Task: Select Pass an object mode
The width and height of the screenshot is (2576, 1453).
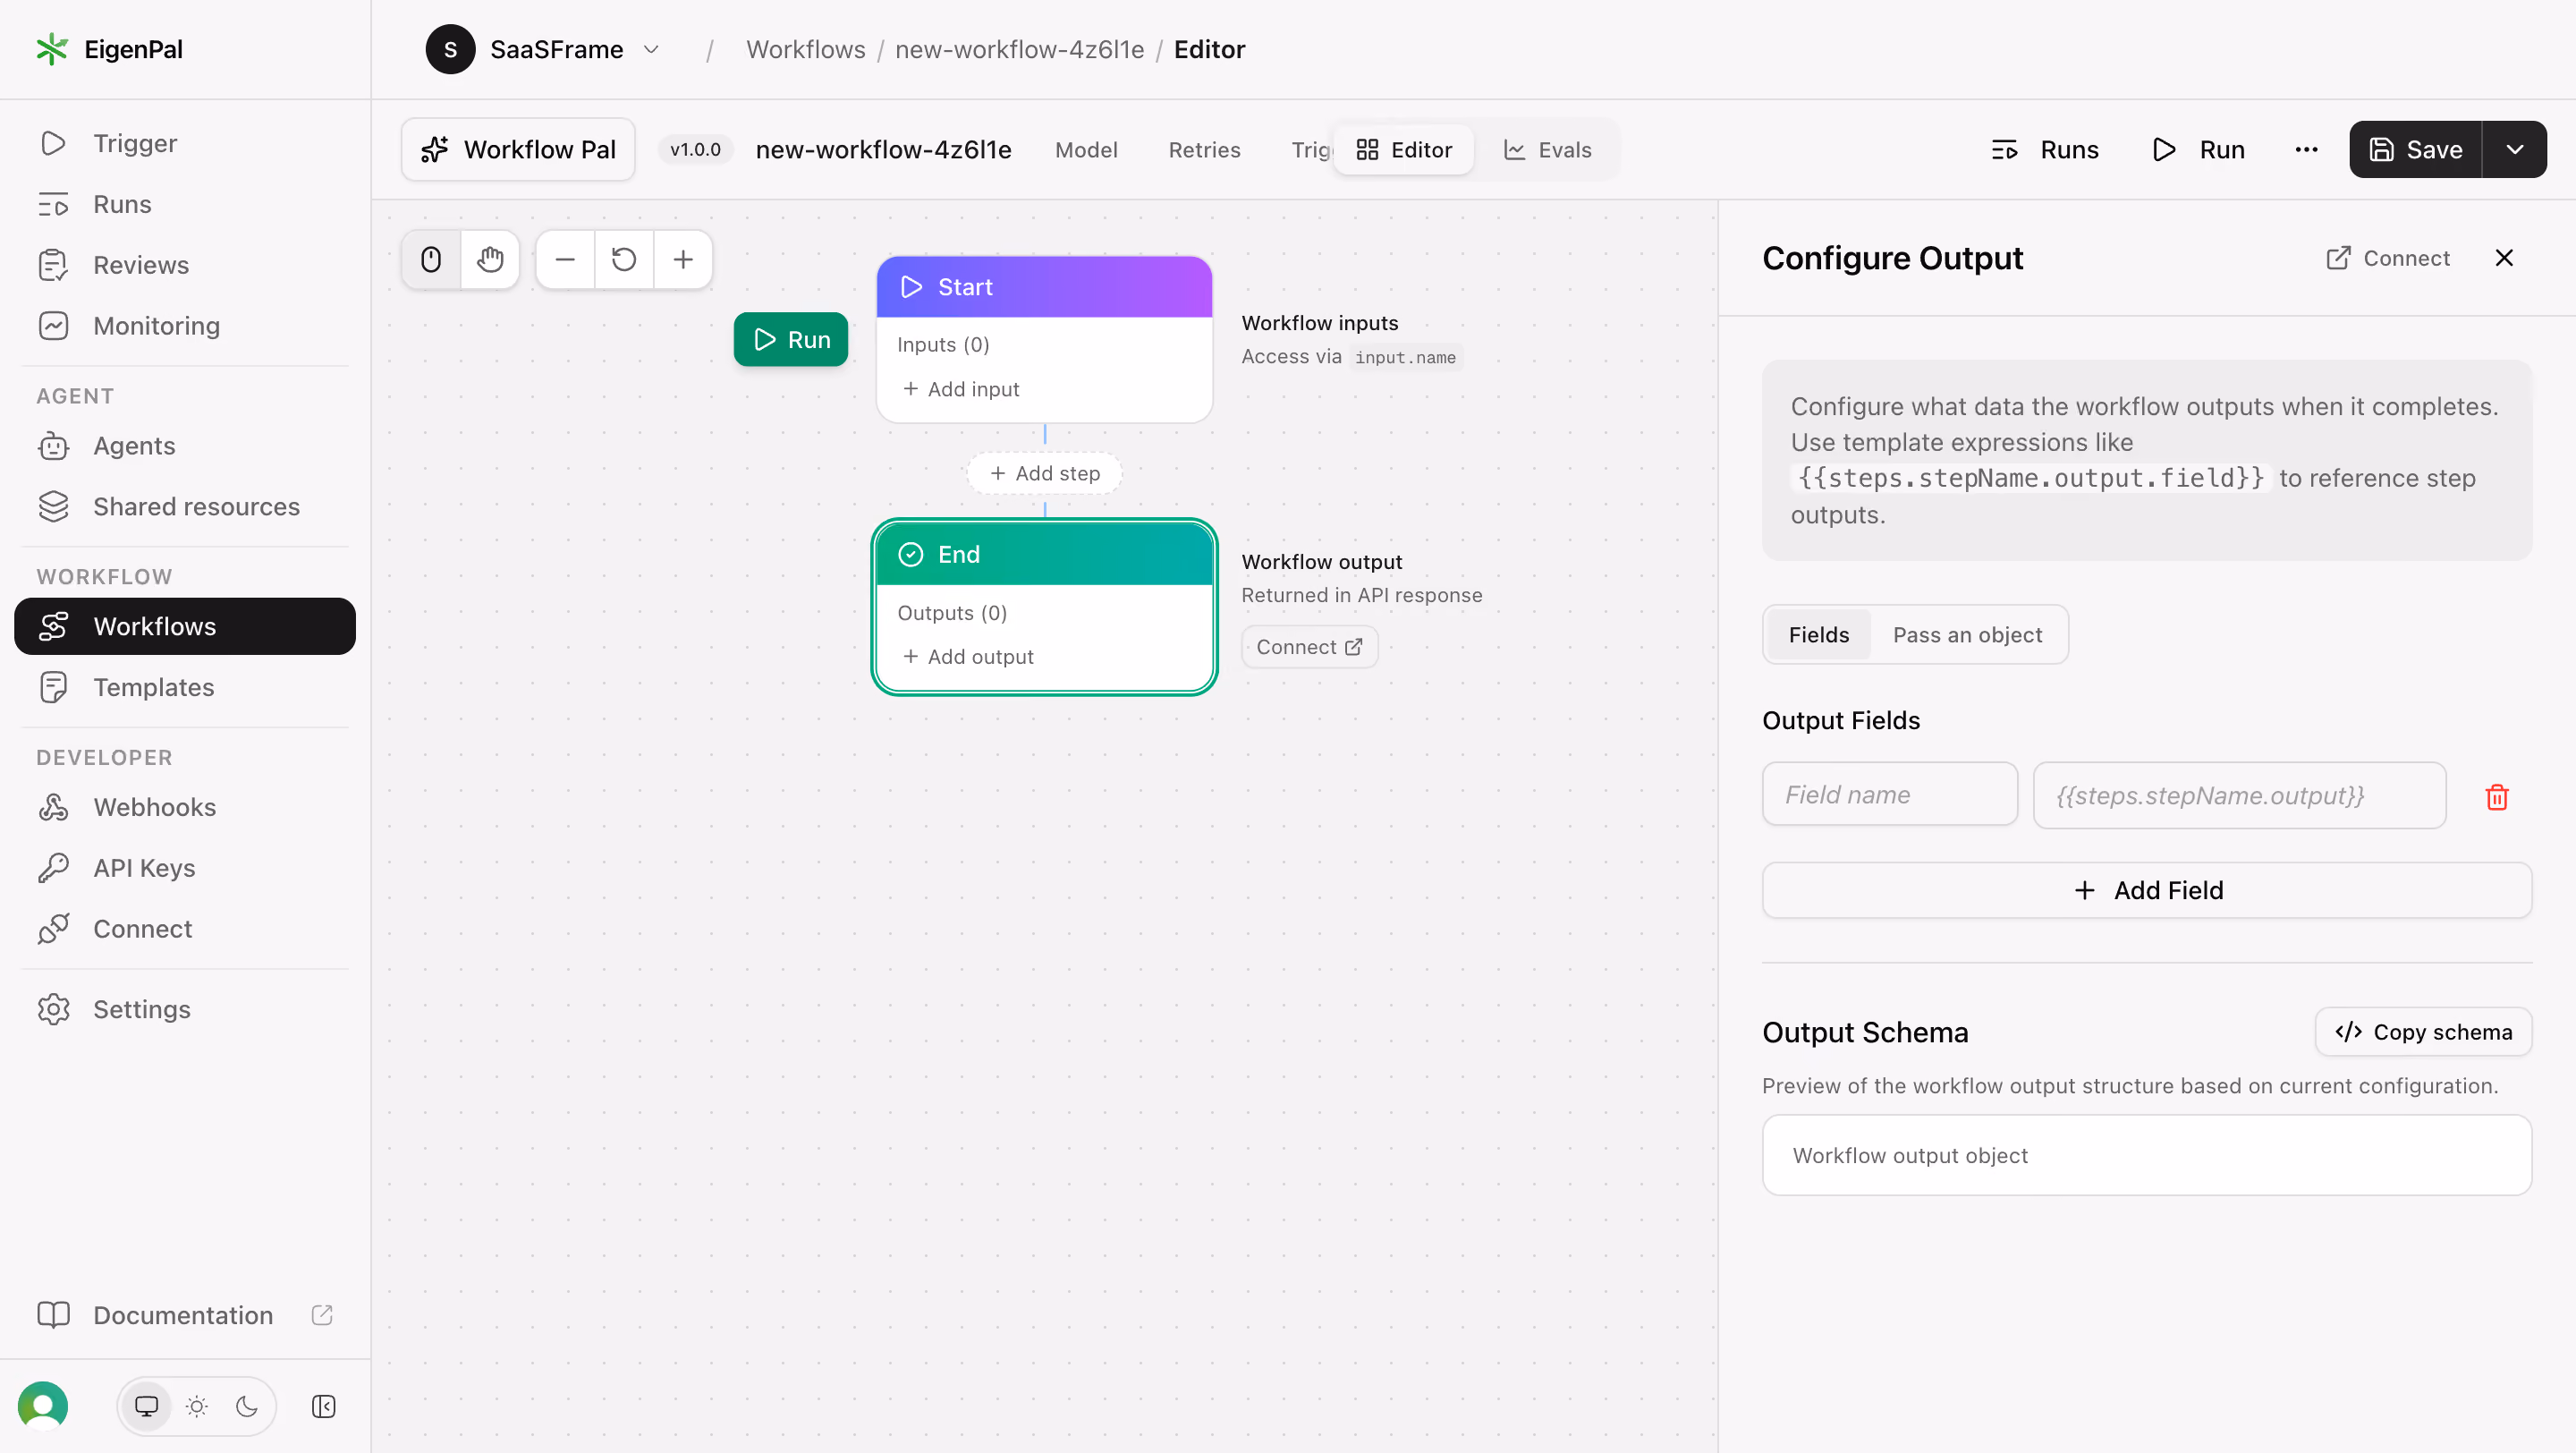Action: (1966, 634)
